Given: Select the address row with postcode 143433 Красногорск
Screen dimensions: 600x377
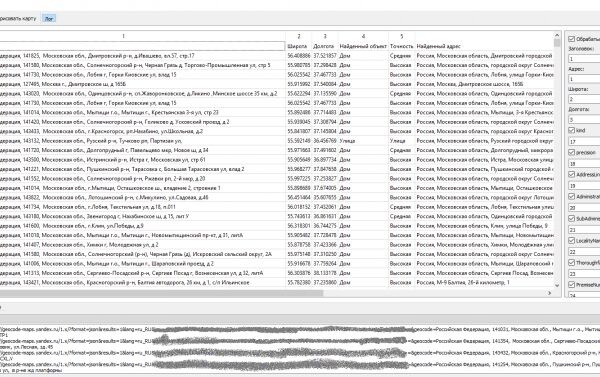Looking at the screenshot, I should pos(142,131).
